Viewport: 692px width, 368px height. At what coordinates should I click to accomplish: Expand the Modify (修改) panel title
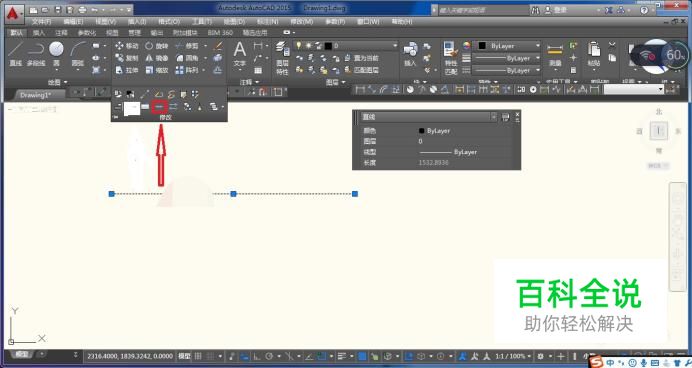click(165, 117)
